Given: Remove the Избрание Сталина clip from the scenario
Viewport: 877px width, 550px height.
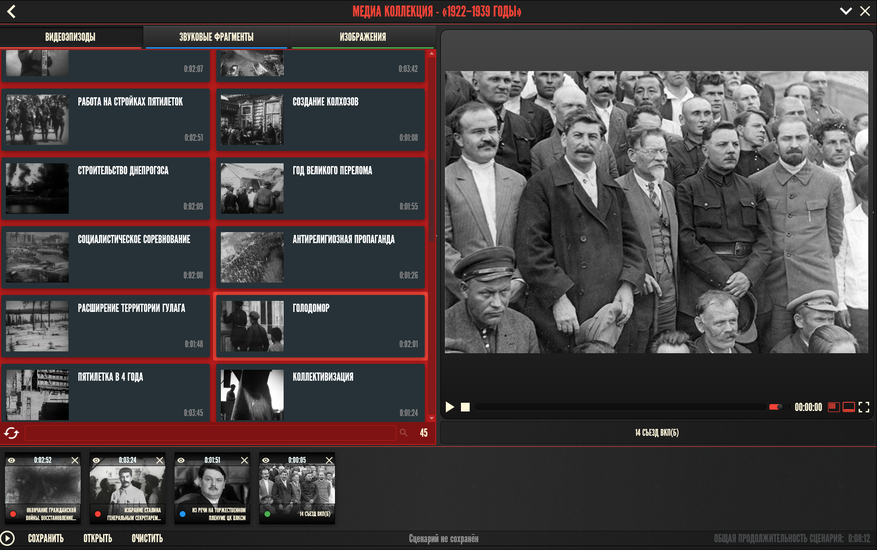Looking at the screenshot, I should (160, 460).
